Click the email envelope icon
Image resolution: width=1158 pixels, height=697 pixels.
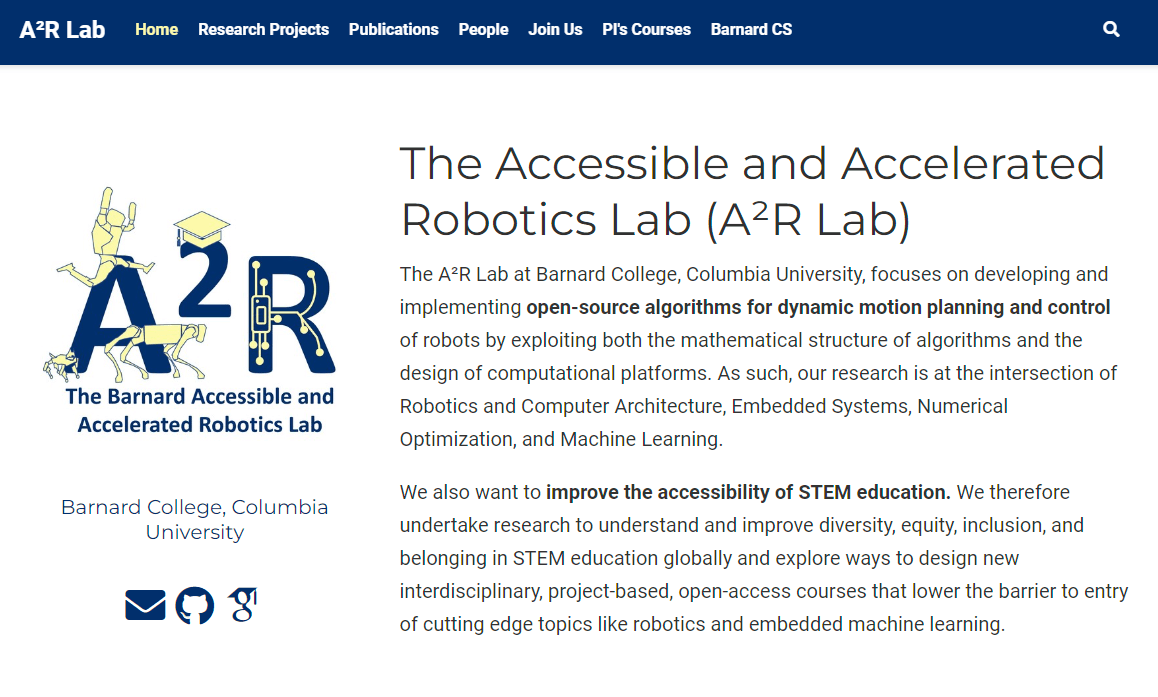click(x=145, y=604)
